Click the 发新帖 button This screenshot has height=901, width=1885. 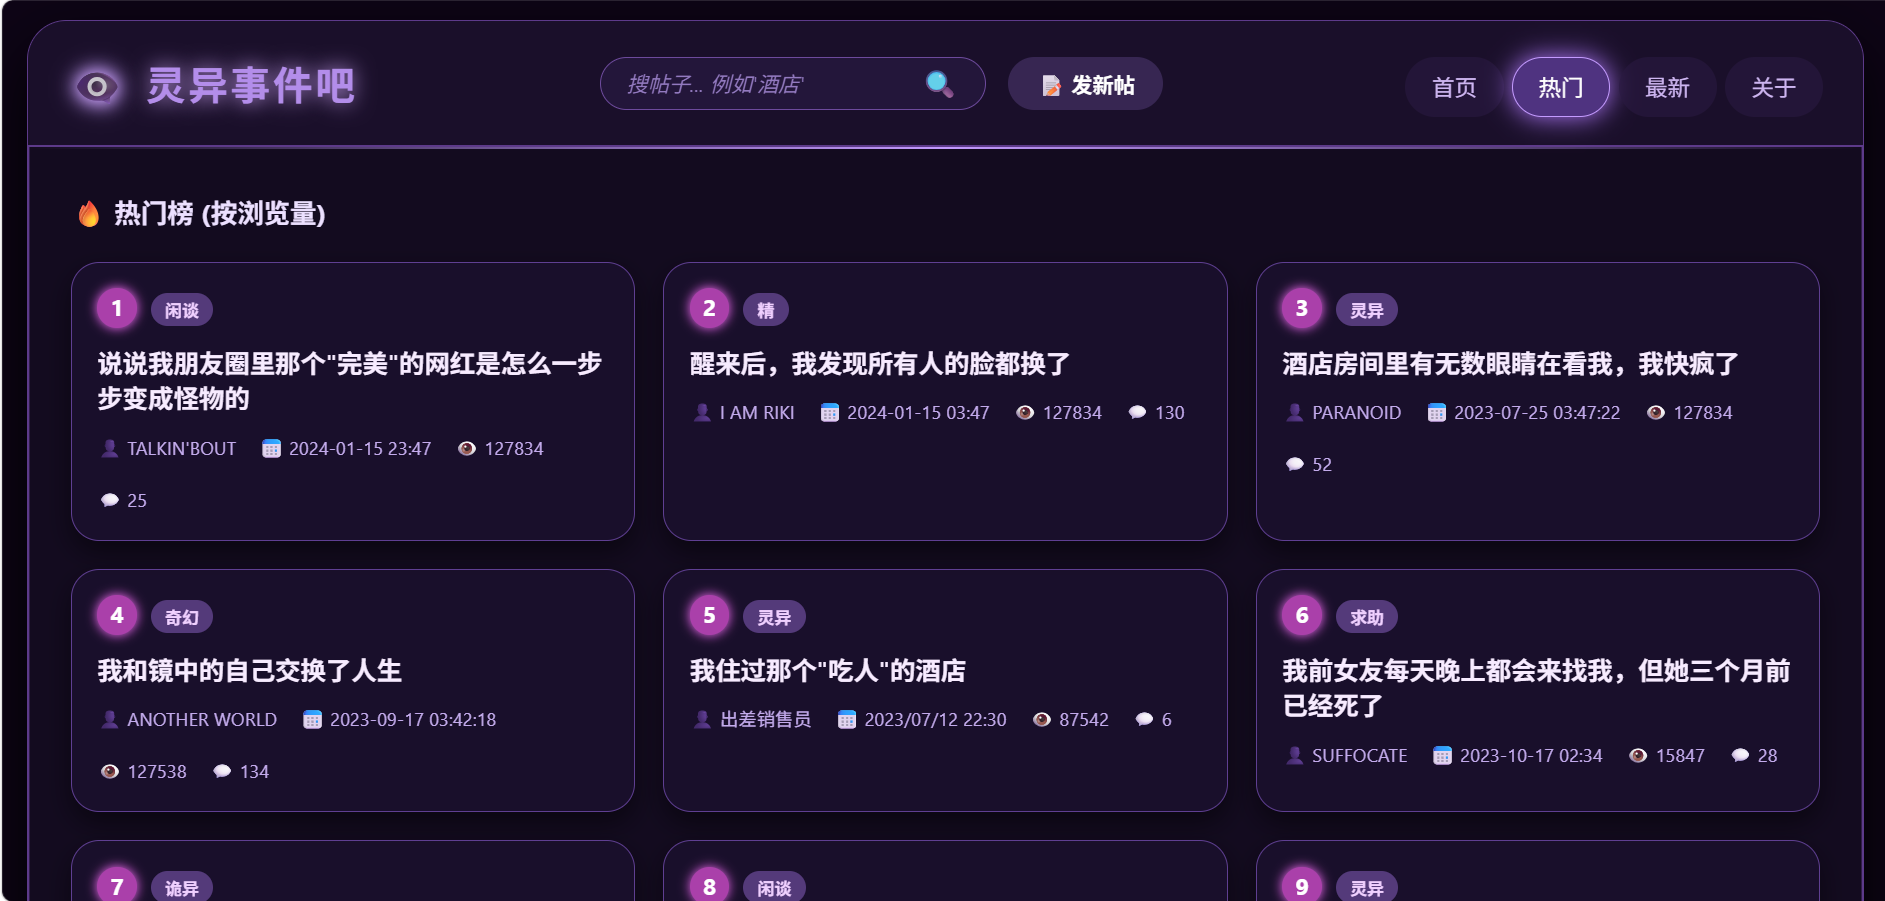(x=1085, y=84)
